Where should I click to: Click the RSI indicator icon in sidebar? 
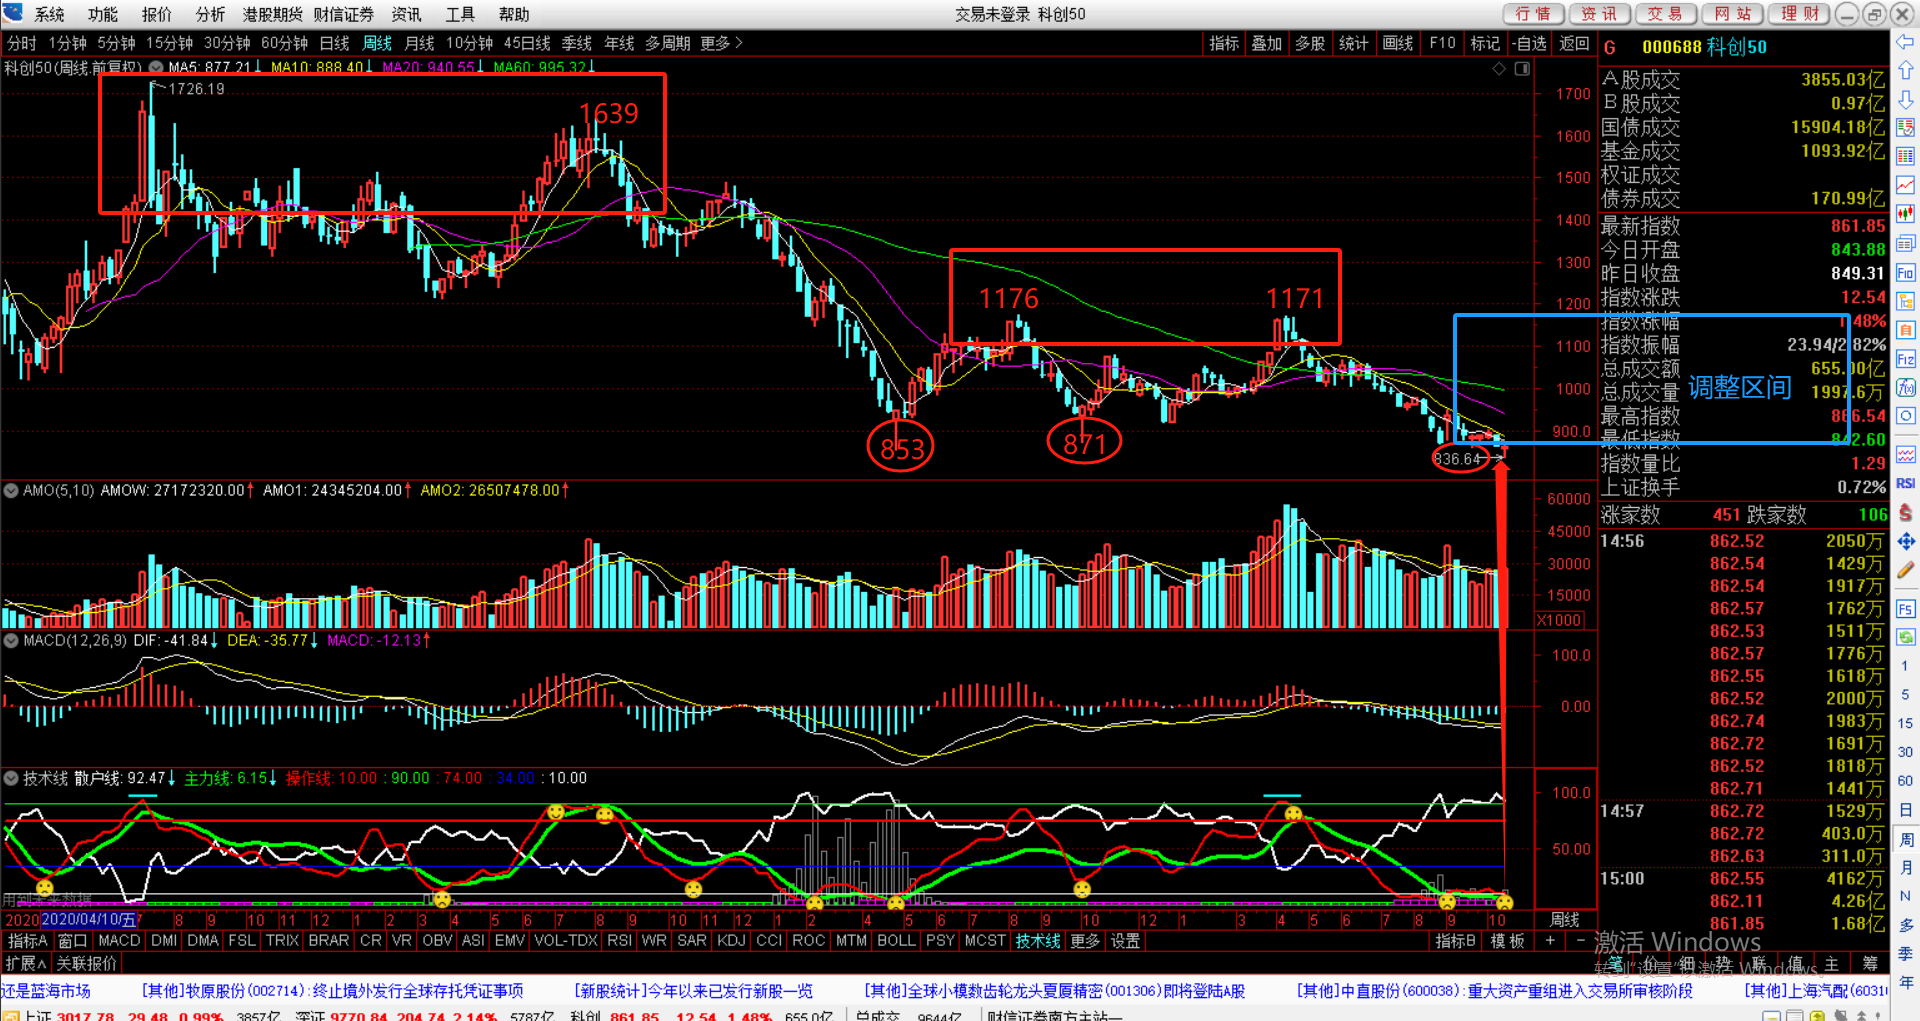point(1906,483)
